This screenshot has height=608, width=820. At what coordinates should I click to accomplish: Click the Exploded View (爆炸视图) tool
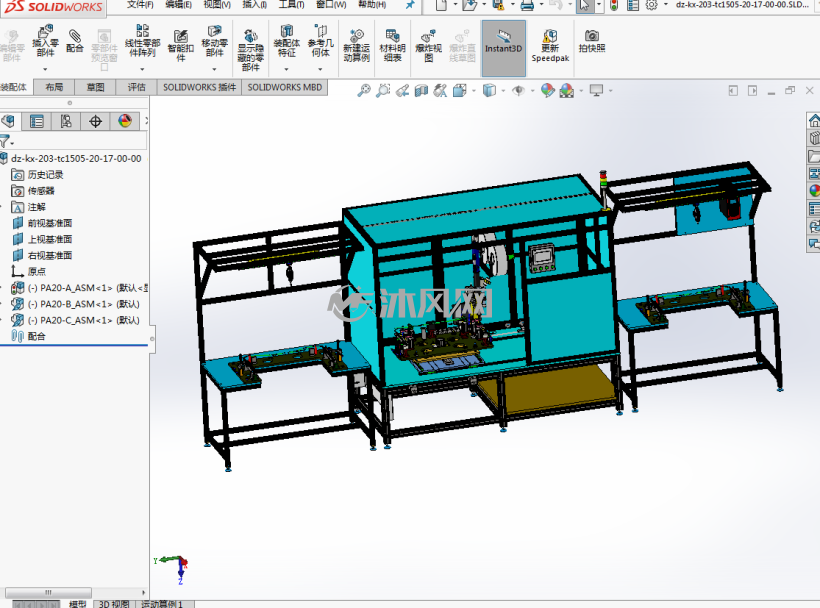coord(429,45)
